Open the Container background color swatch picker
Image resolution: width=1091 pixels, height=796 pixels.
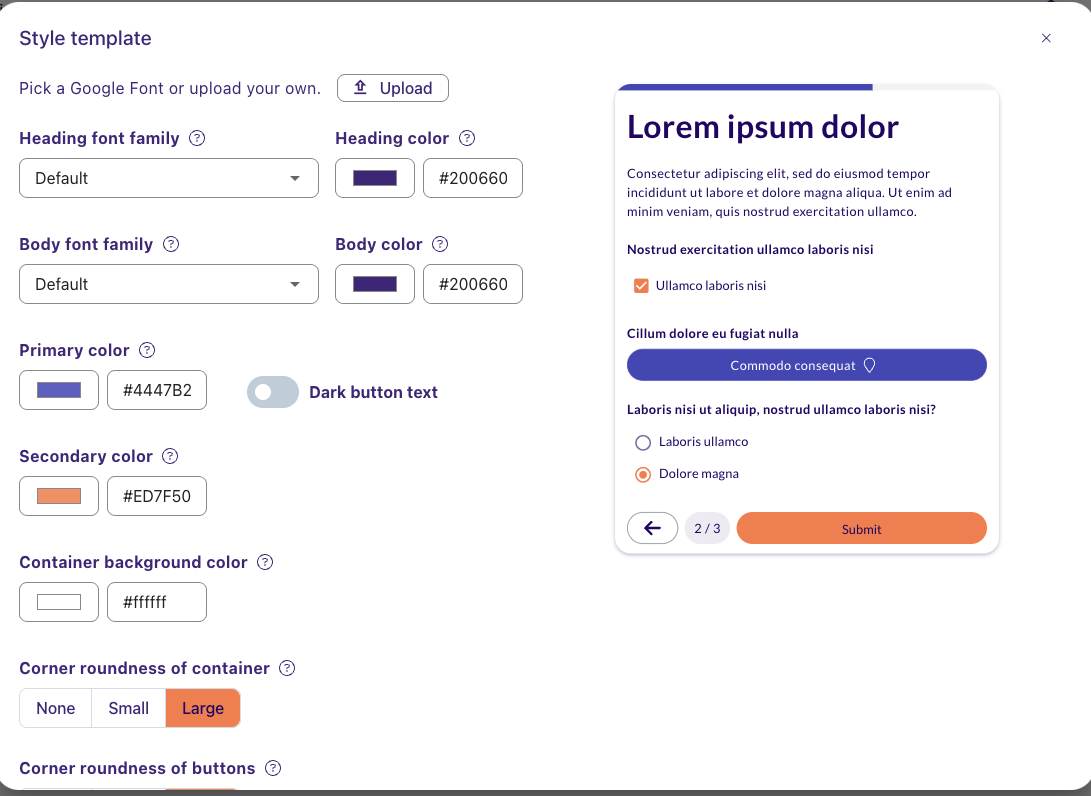tap(59, 602)
